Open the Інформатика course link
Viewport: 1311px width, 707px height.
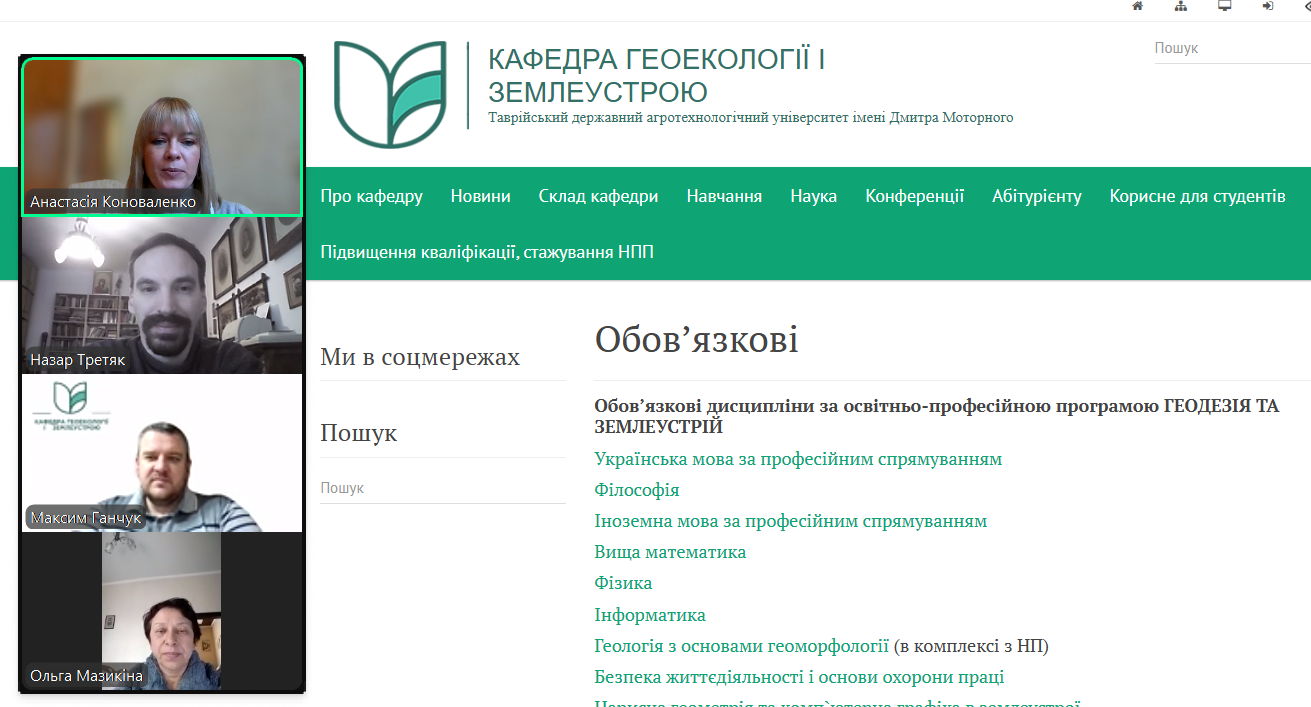click(x=650, y=615)
